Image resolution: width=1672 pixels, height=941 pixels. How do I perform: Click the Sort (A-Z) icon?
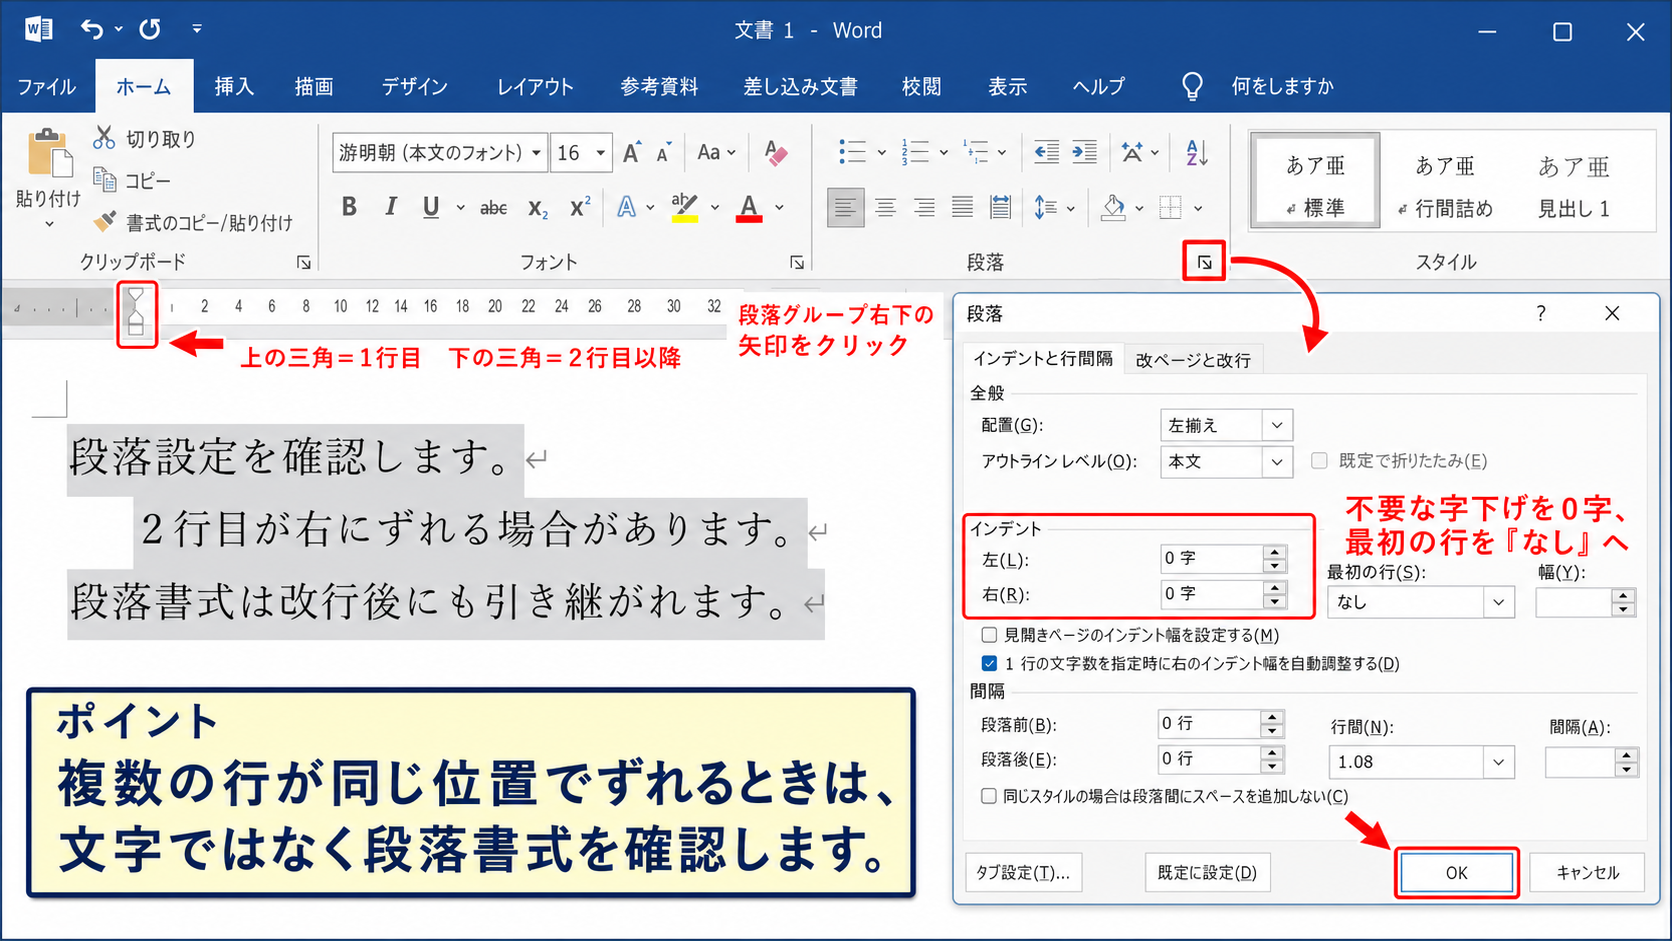point(1197,152)
